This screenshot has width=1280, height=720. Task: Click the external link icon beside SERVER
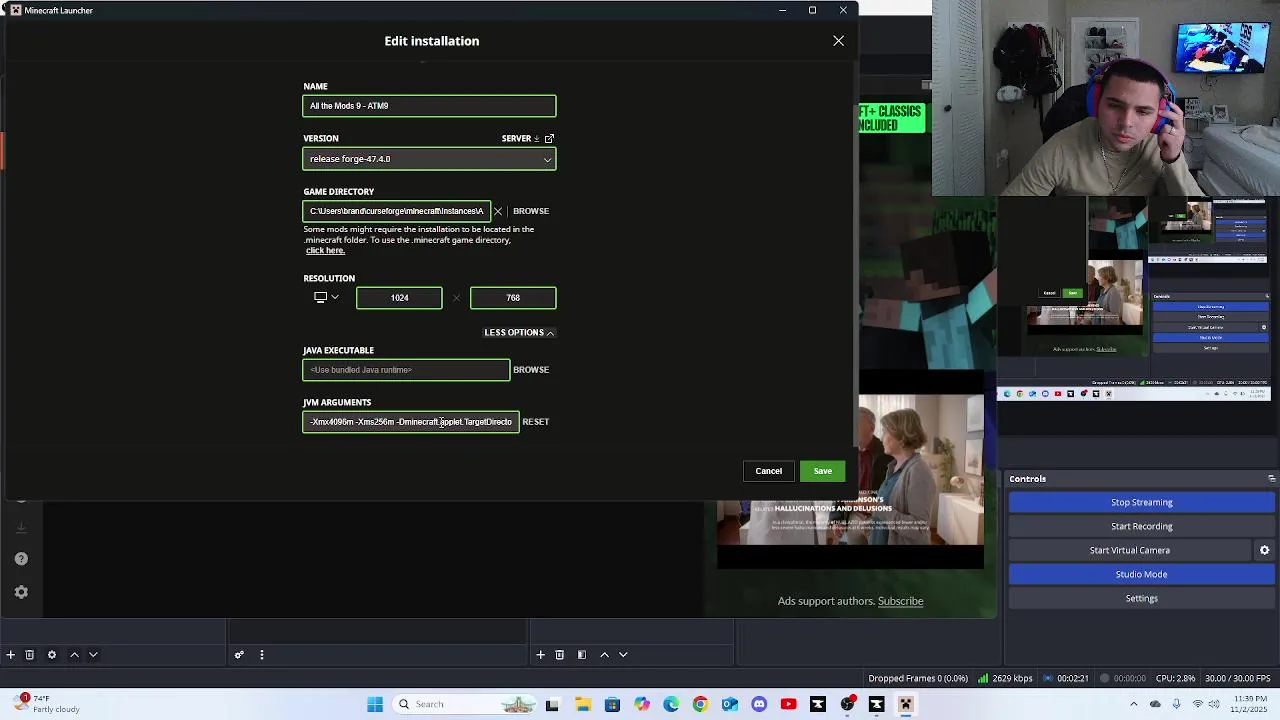[549, 138]
